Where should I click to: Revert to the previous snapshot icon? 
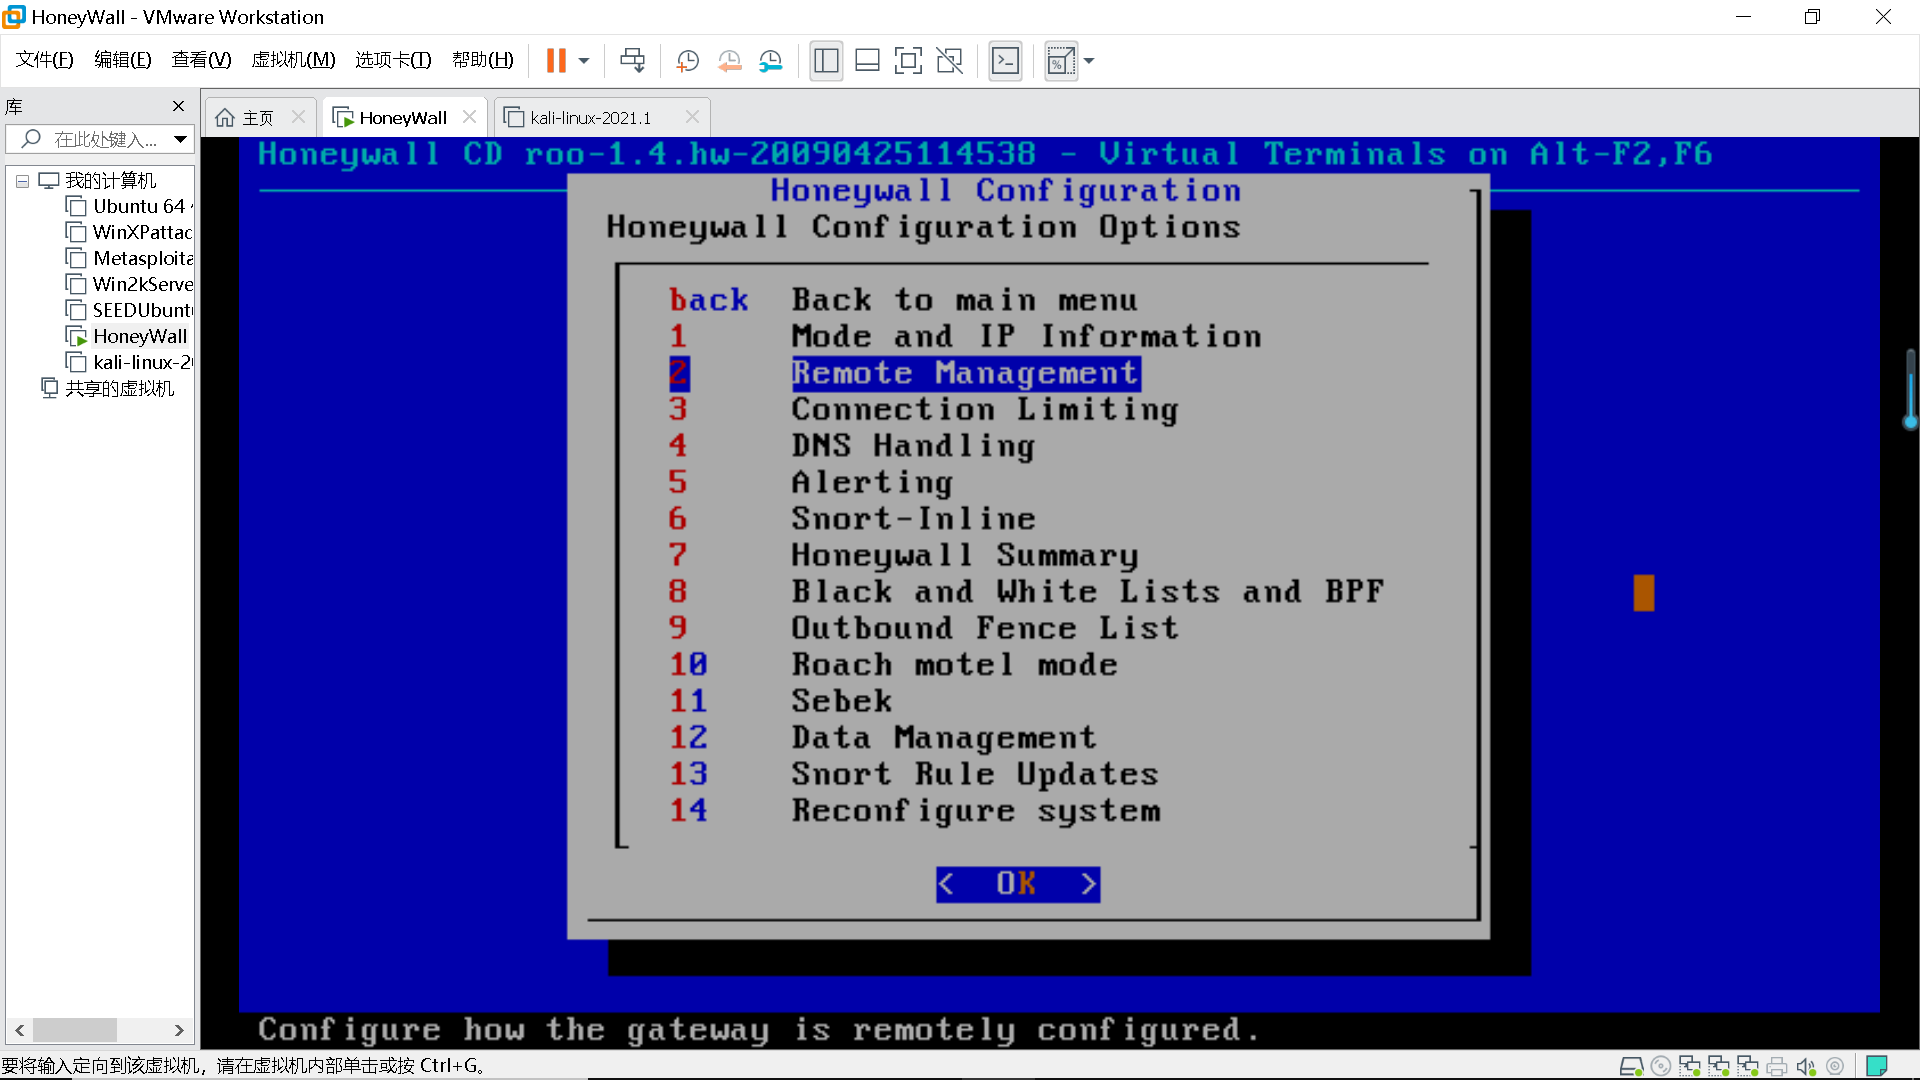[x=729, y=61]
